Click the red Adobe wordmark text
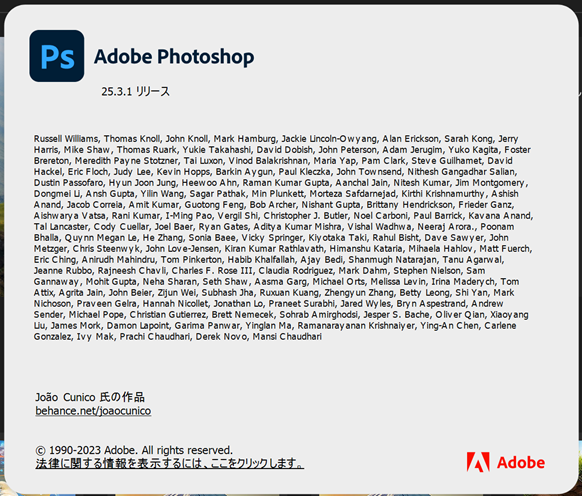Screen dimensions: 582x496 (x=521, y=463)
